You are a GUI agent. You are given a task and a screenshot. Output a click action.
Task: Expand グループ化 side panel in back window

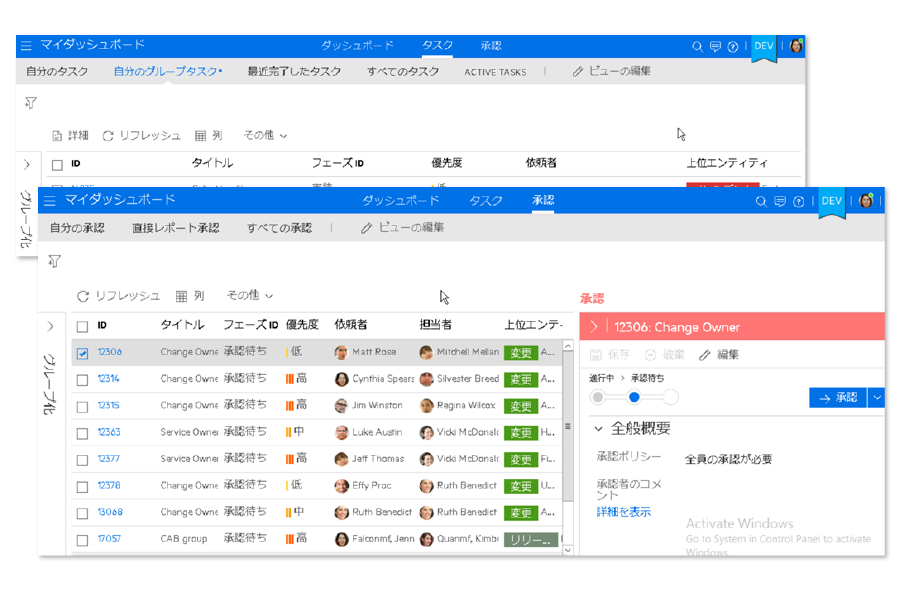(x=27, y=165)
